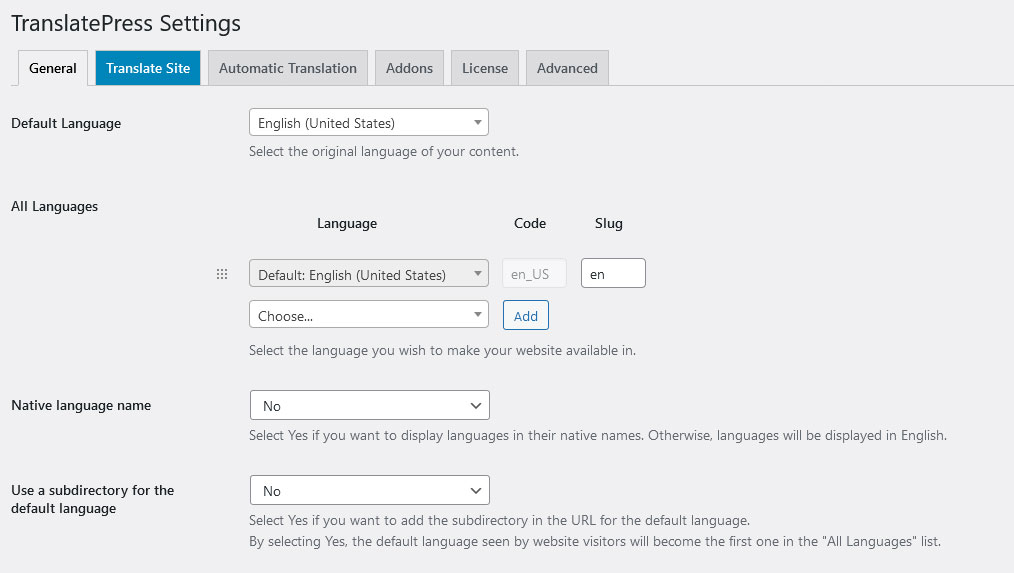
Task: Open the License tab
Action: (x=485, y=68)
